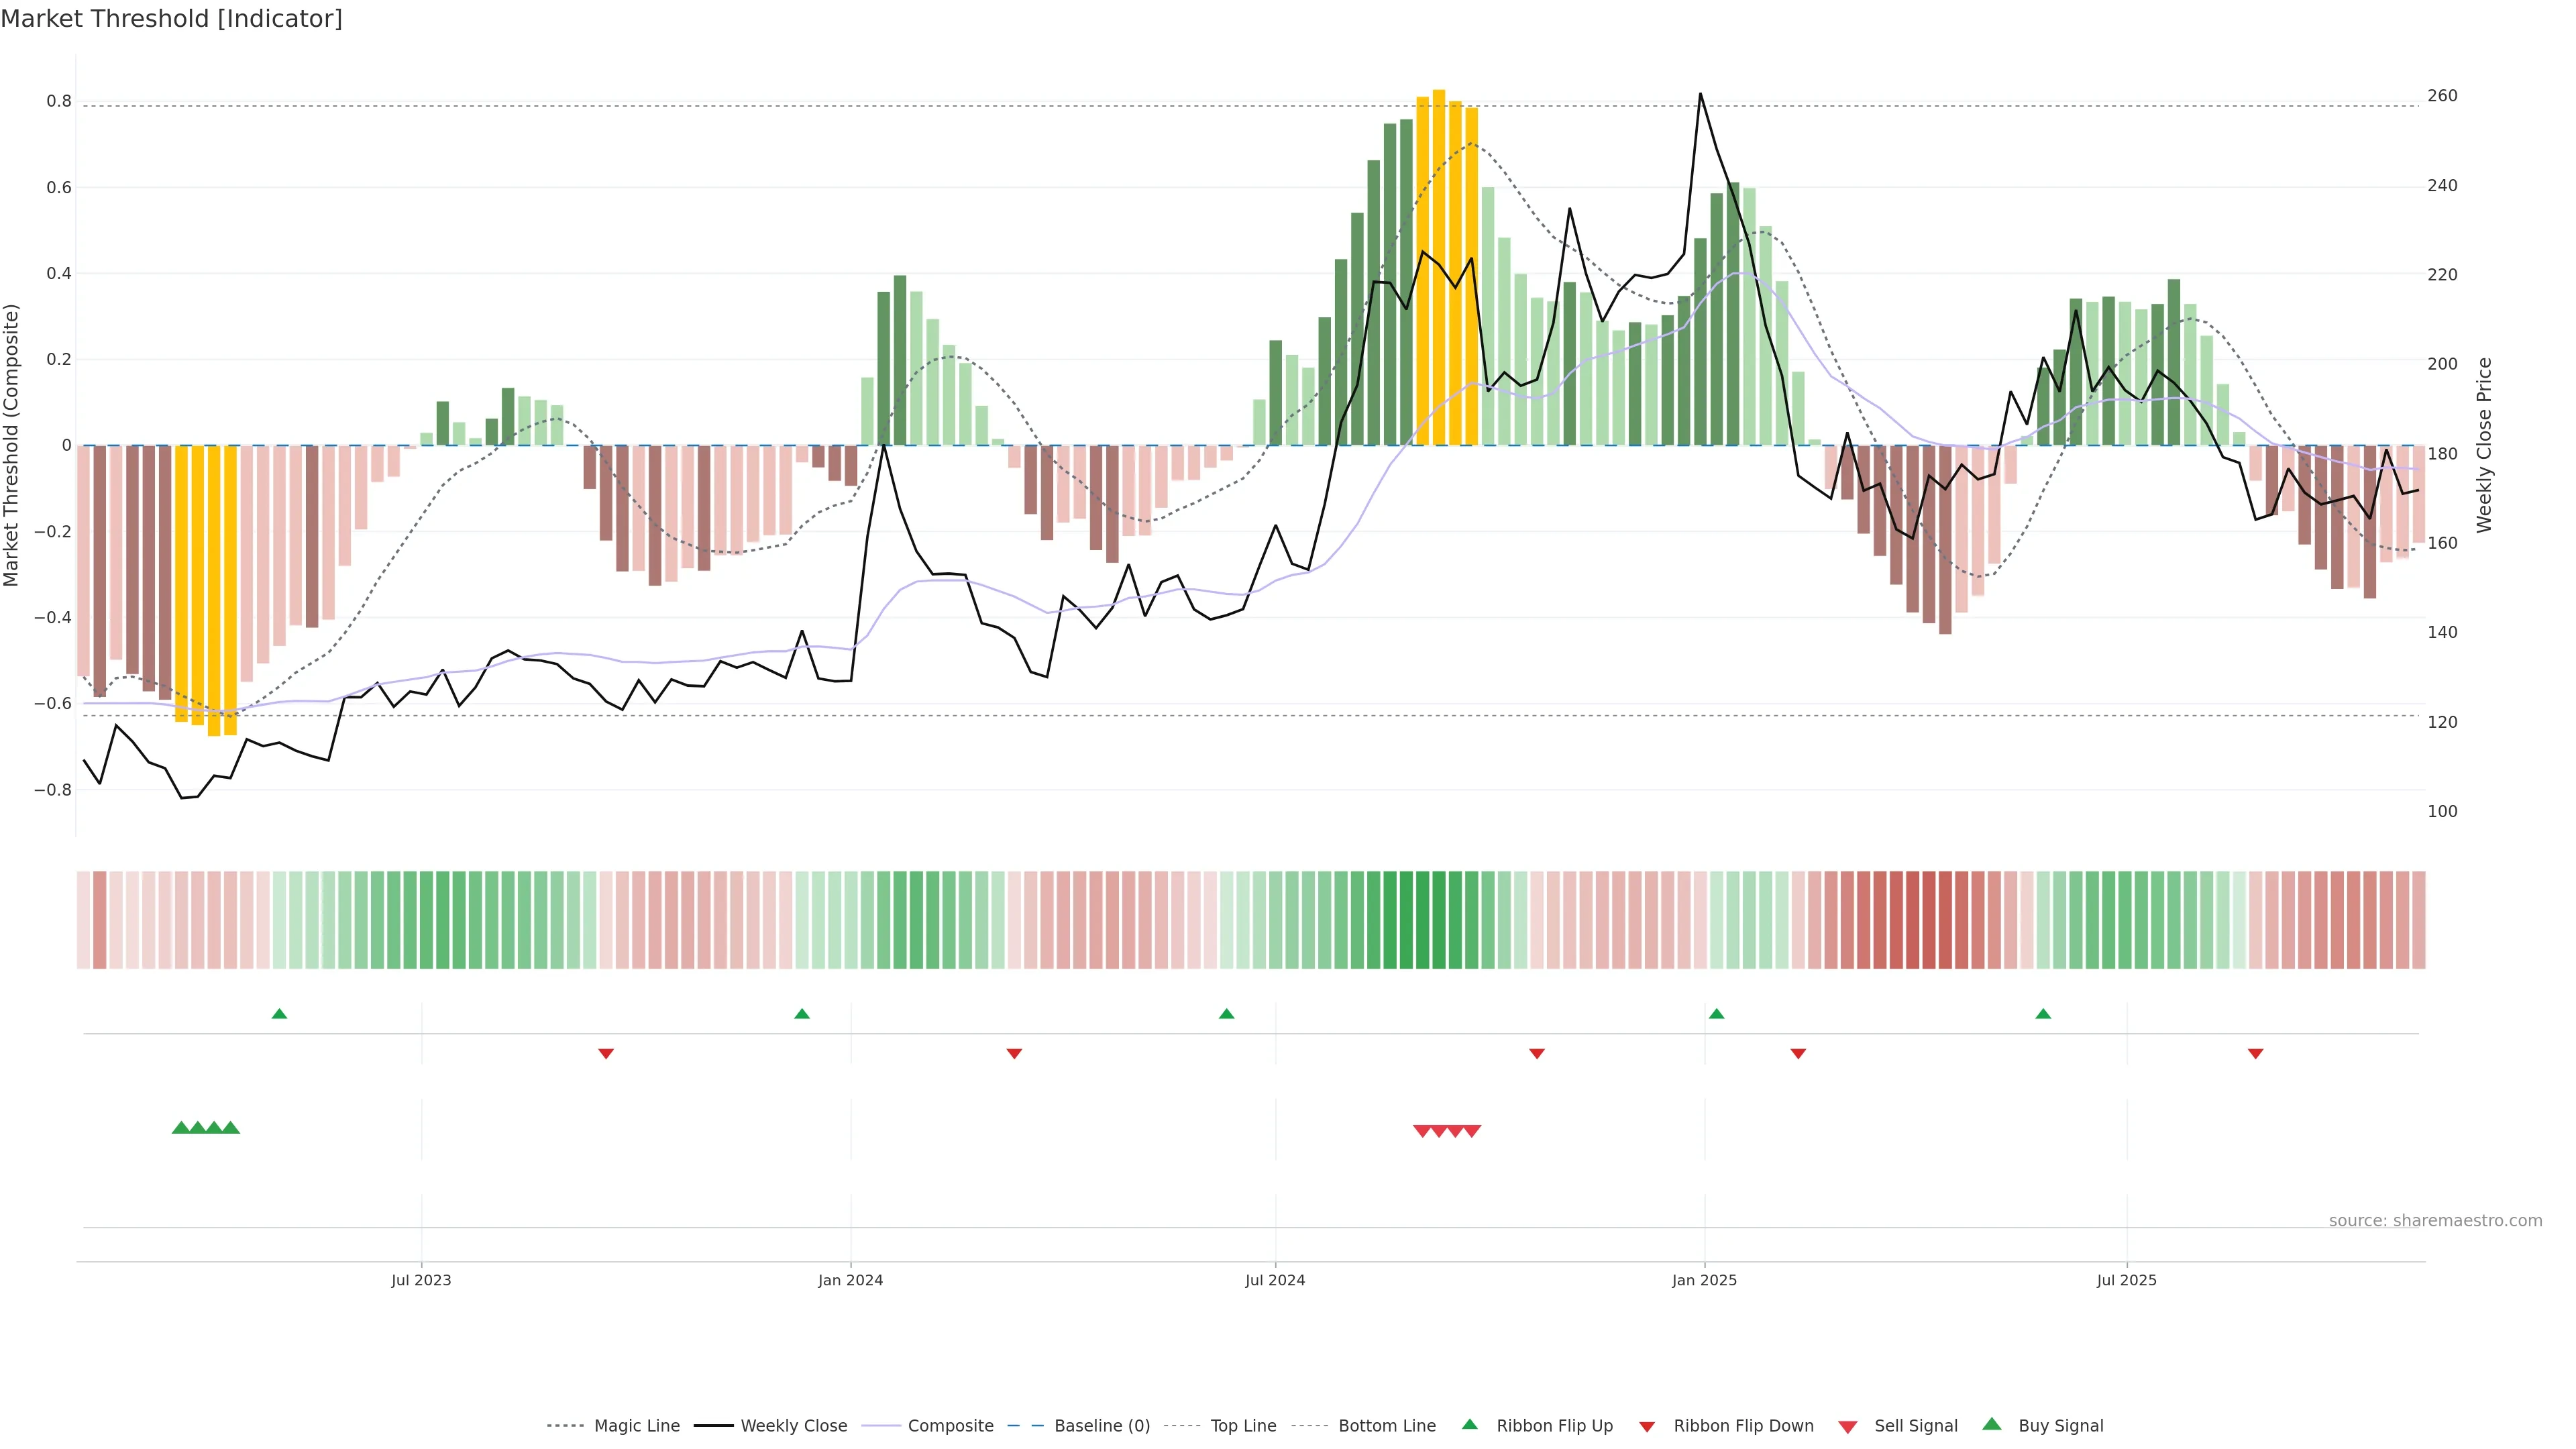
Task: Click the Ribbon Flip Up triangle in legend
Action: (1469, 1424)
